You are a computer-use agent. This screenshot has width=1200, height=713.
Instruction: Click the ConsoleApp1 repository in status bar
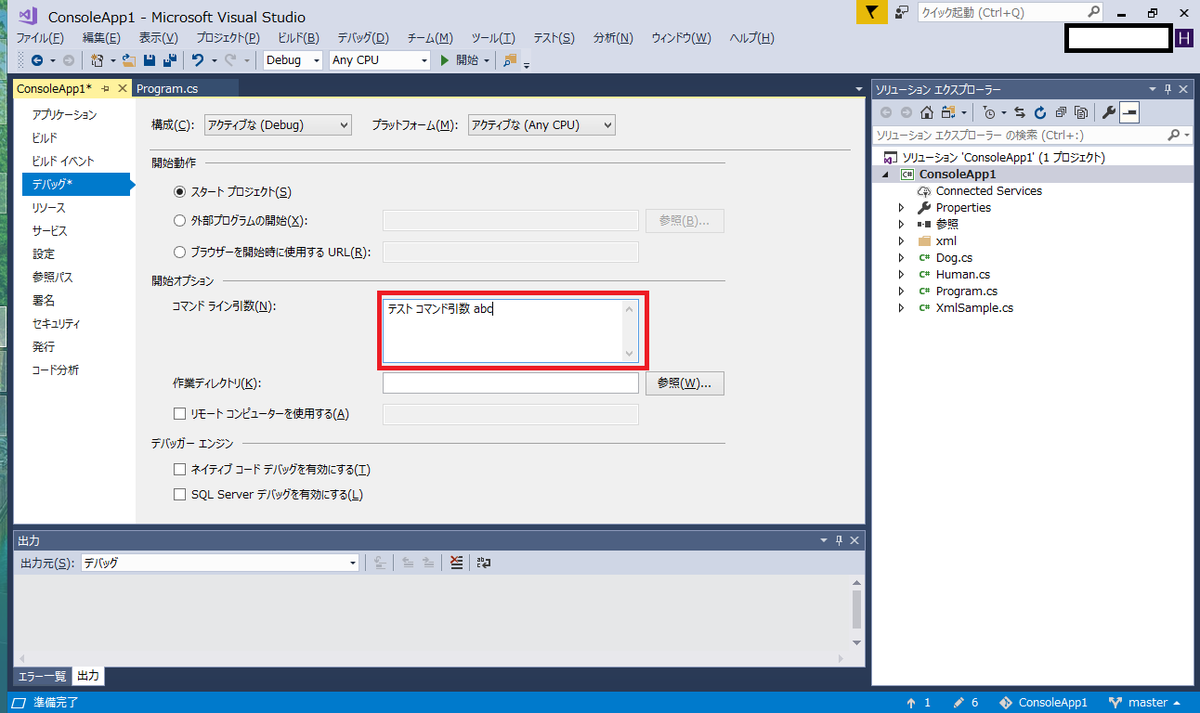(1044, 702)
